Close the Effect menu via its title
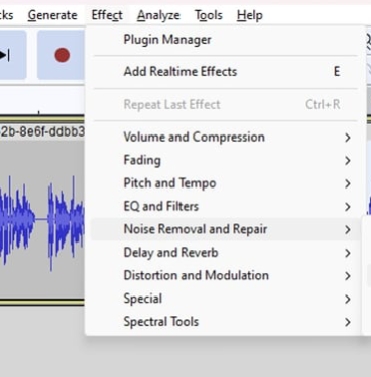This screenshot has width=371, height=377. tap(107, 15)
